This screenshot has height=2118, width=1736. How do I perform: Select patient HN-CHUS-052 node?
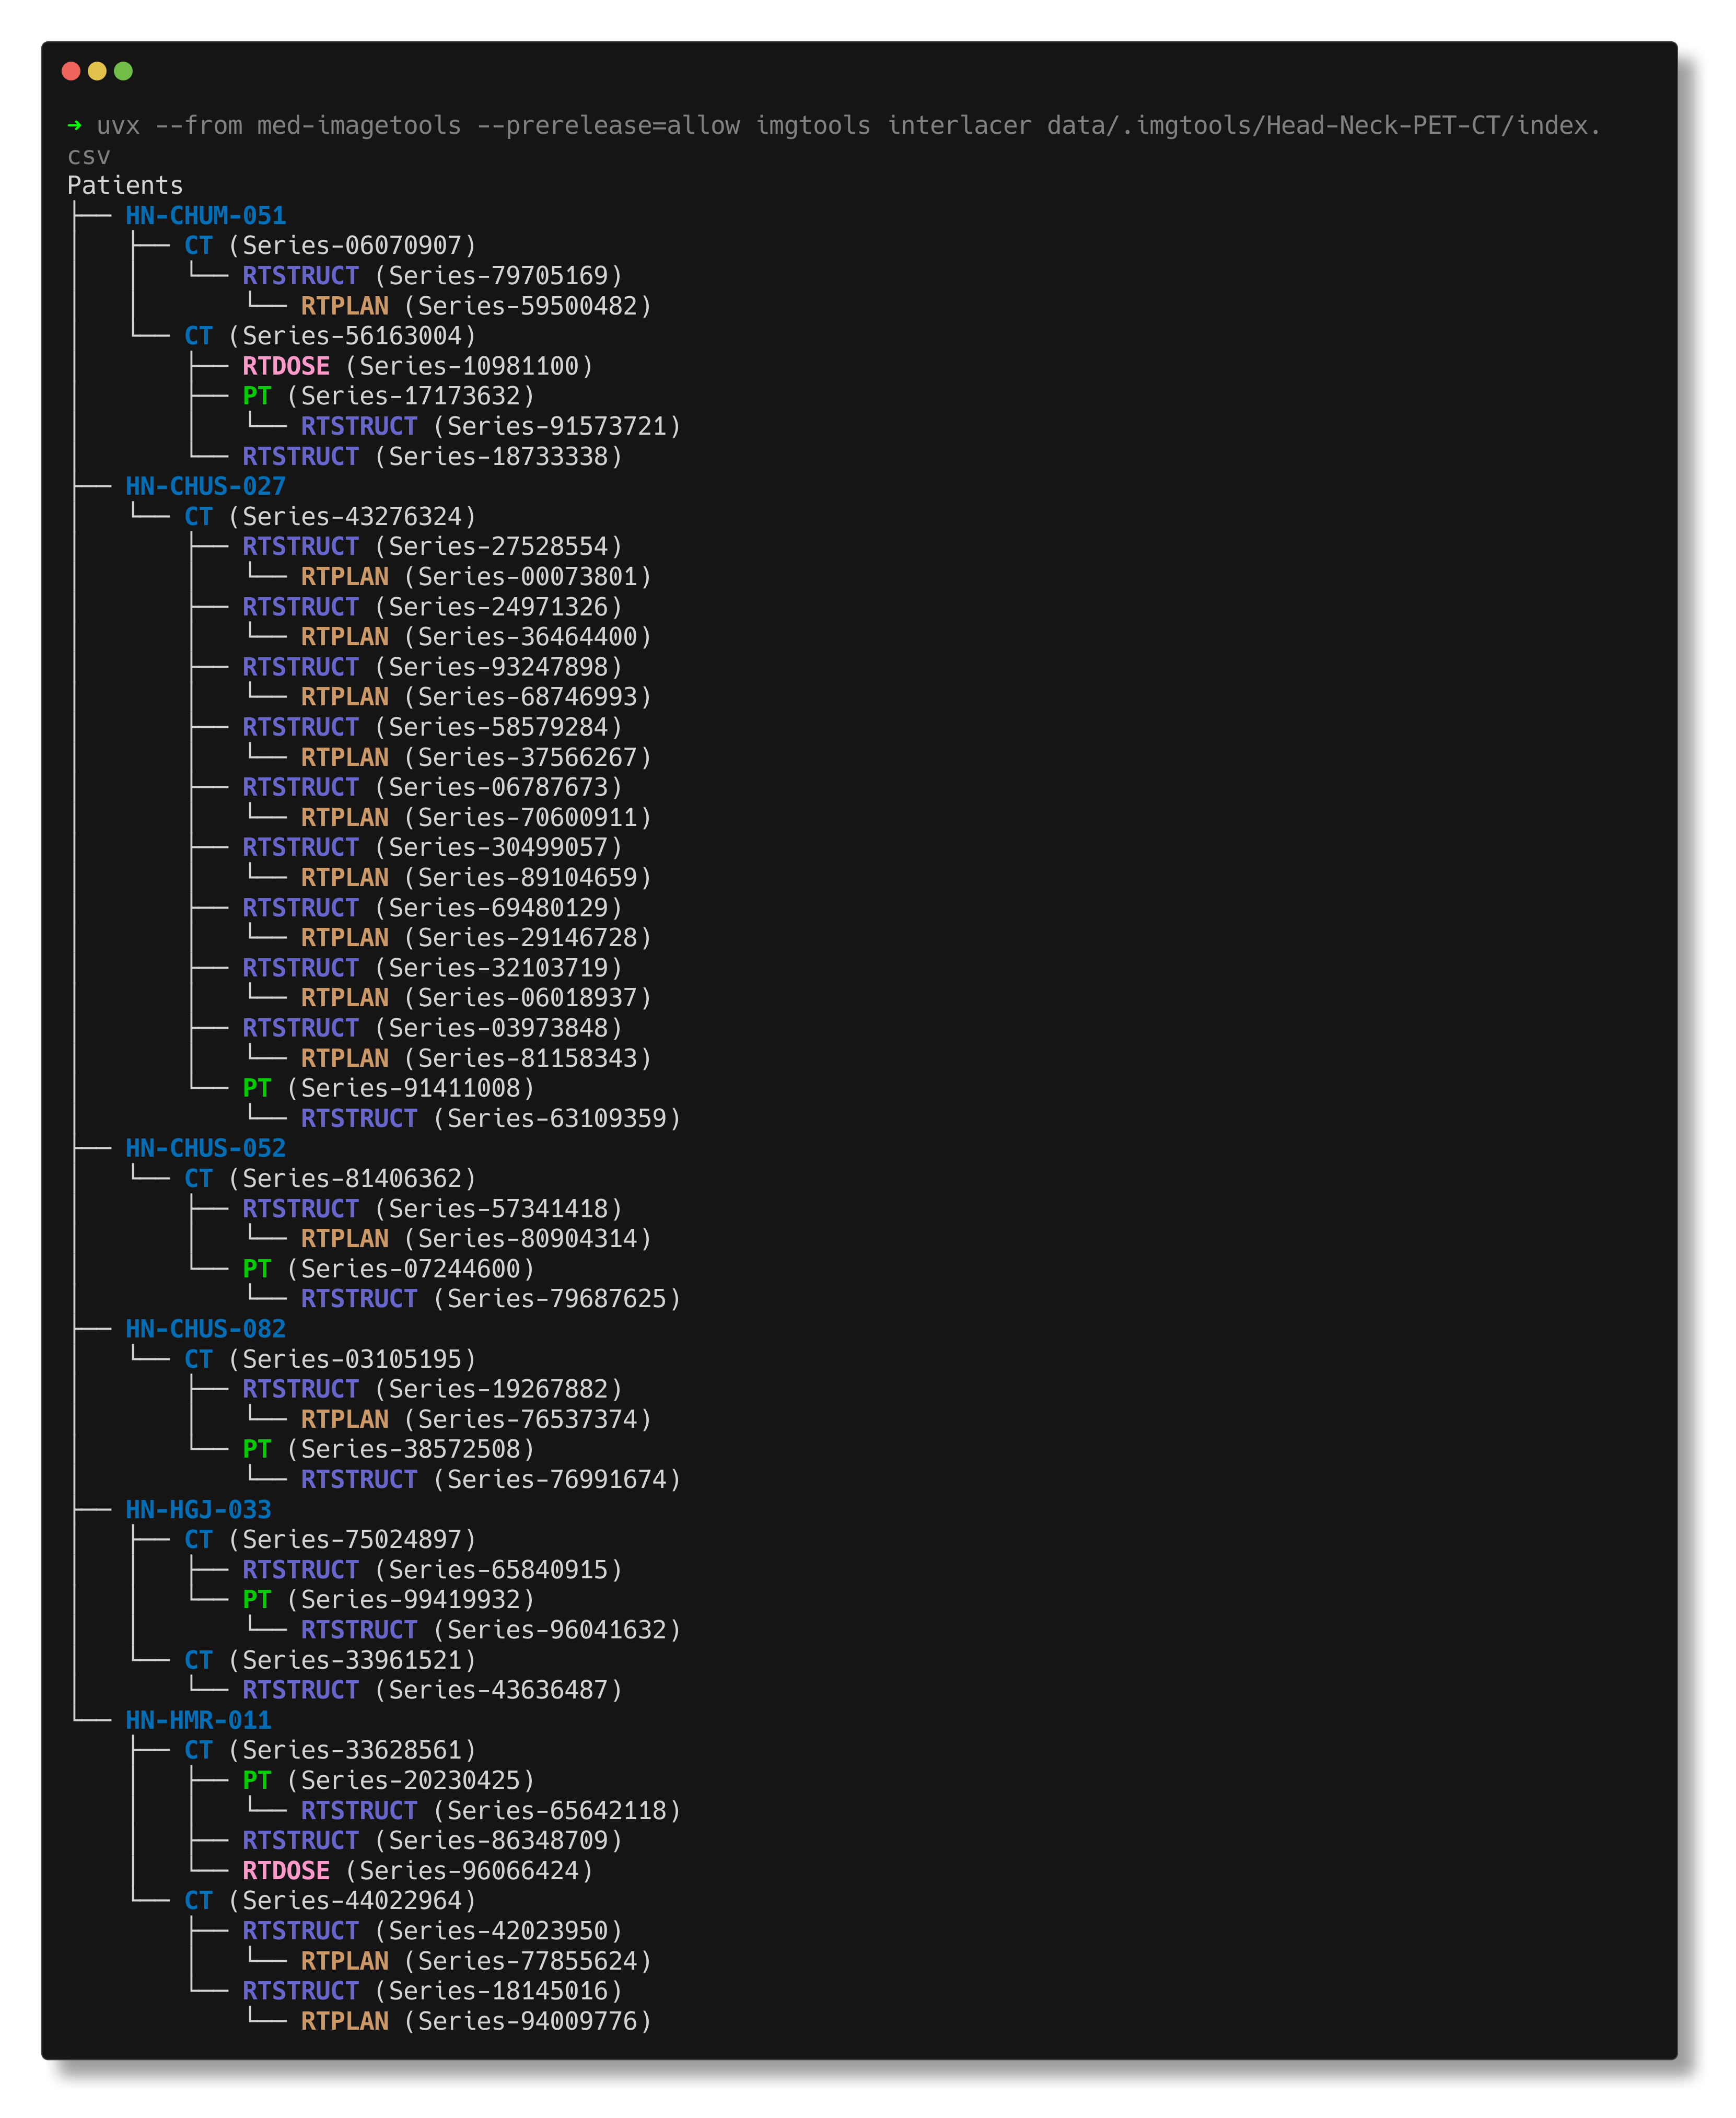point(206,1148)
